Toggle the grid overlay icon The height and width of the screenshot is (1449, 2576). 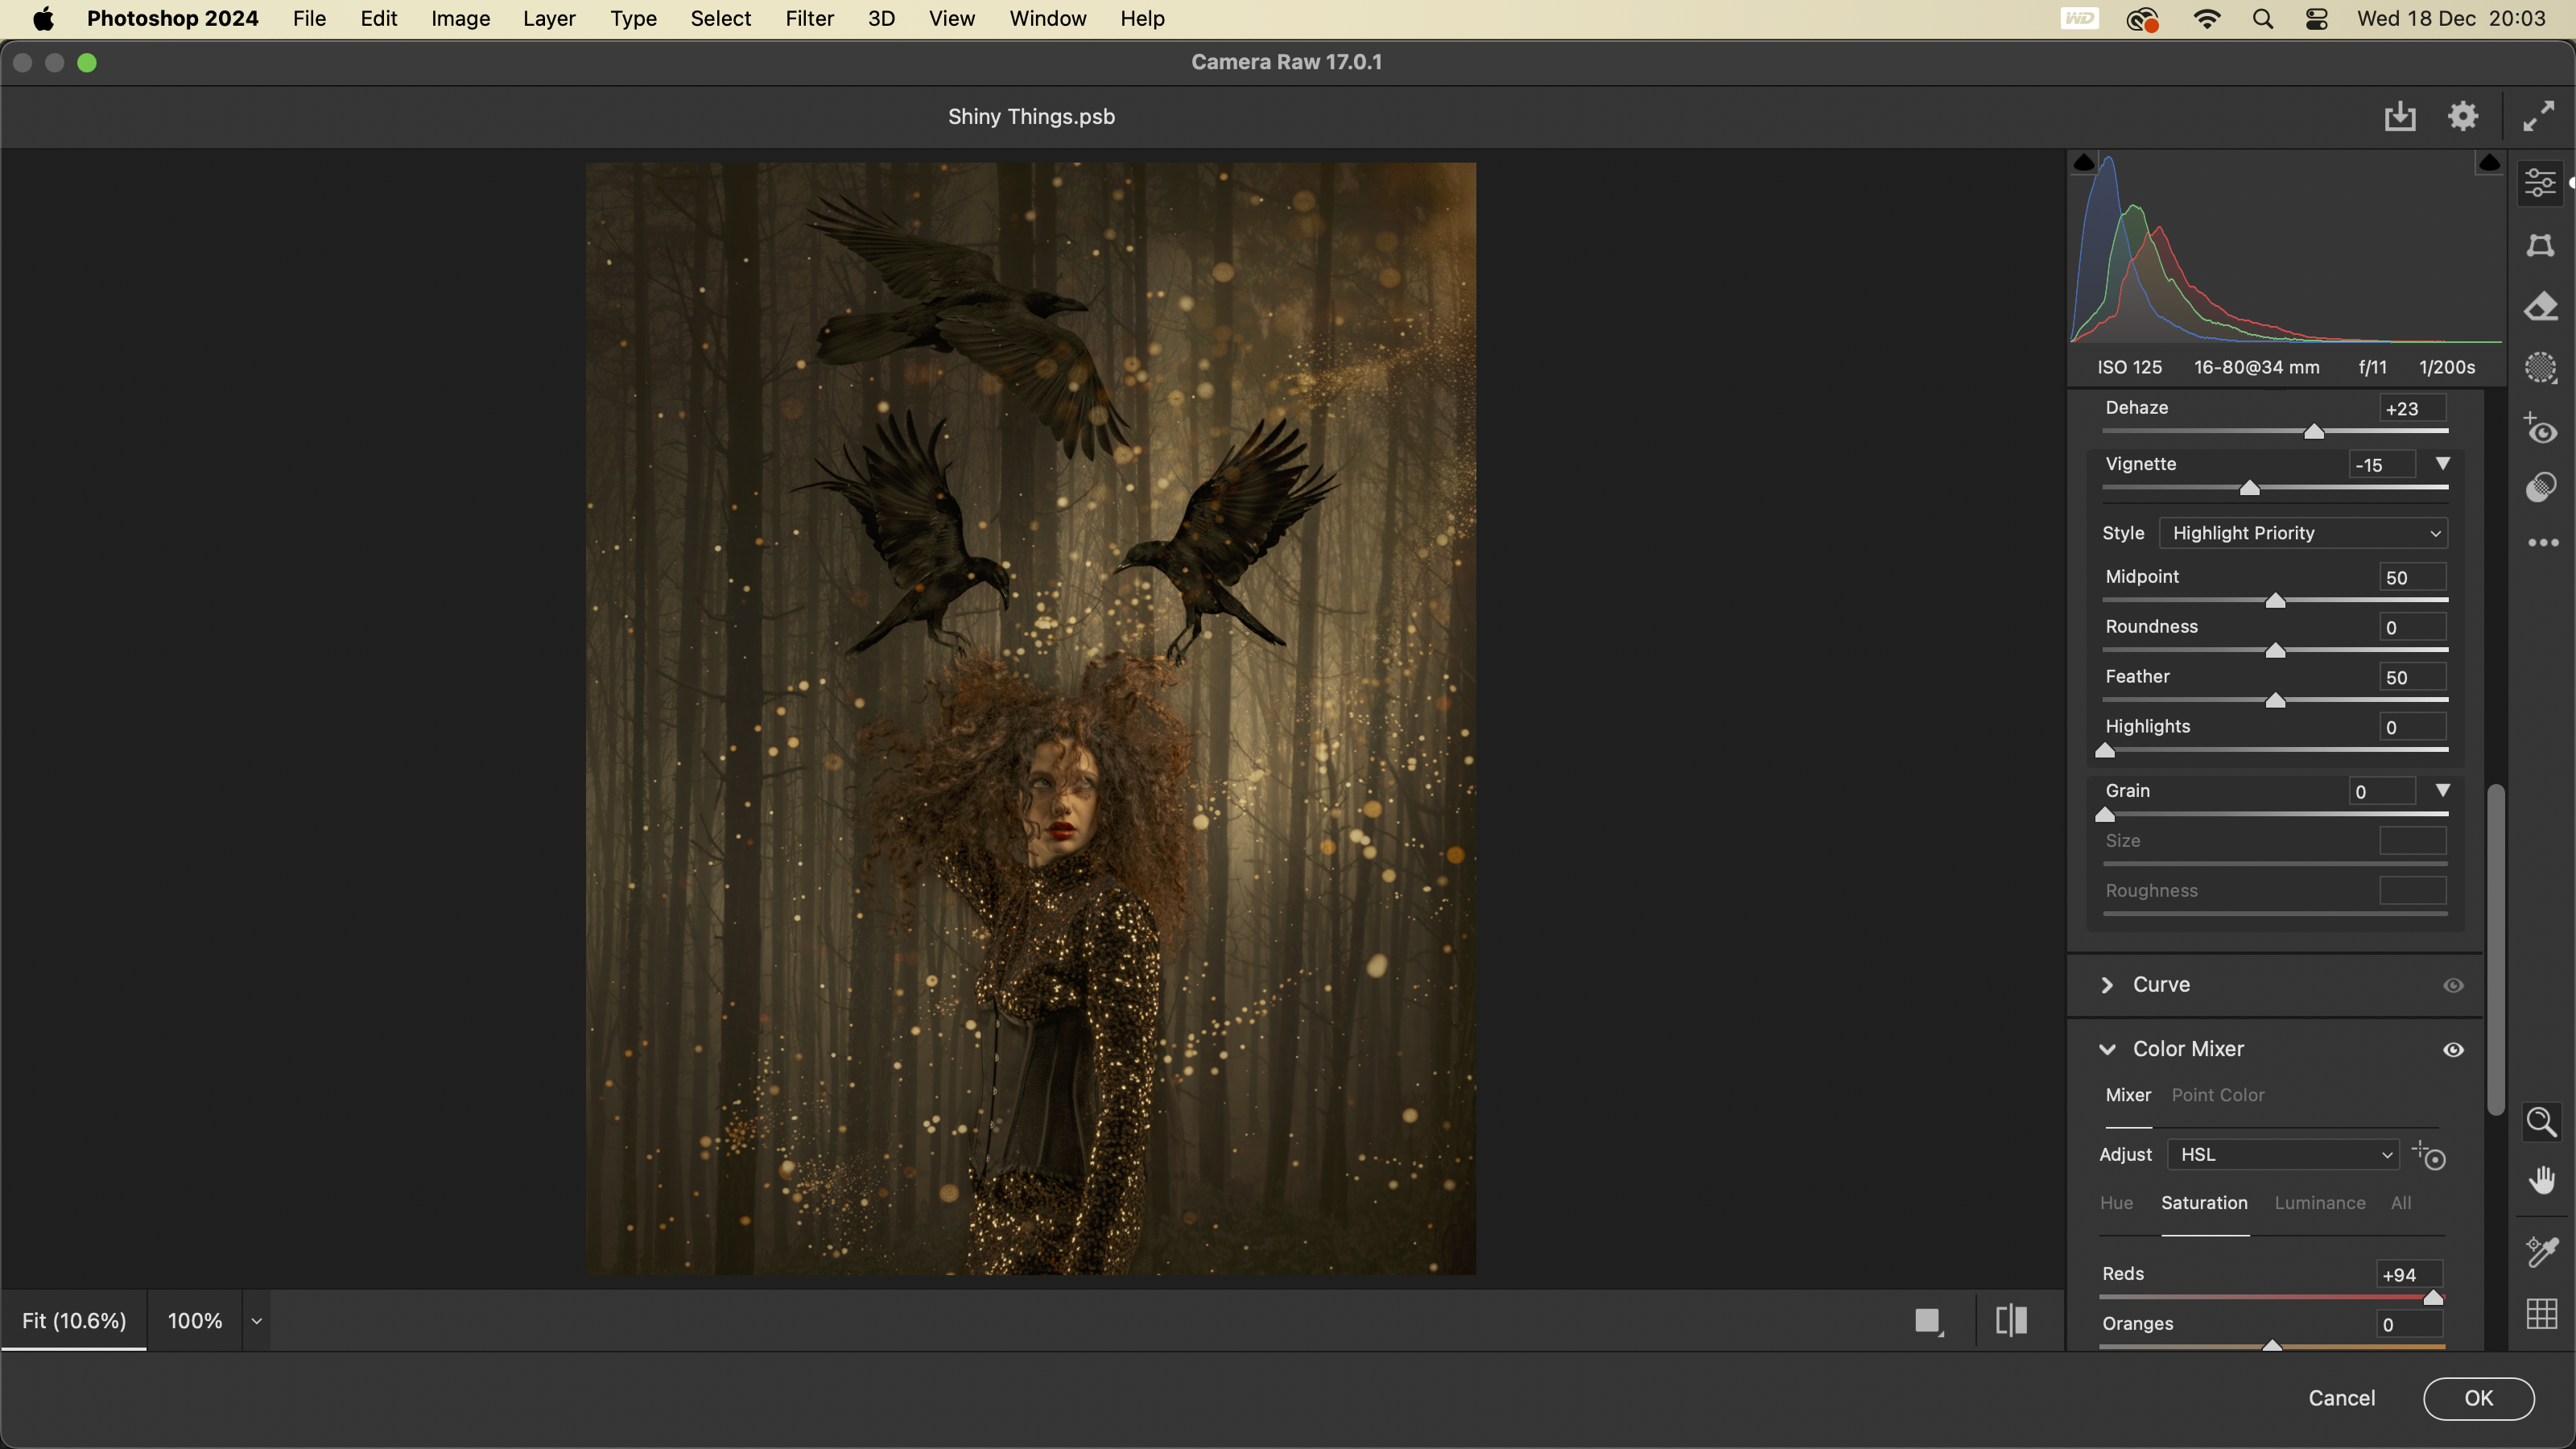point(2541,1314)
